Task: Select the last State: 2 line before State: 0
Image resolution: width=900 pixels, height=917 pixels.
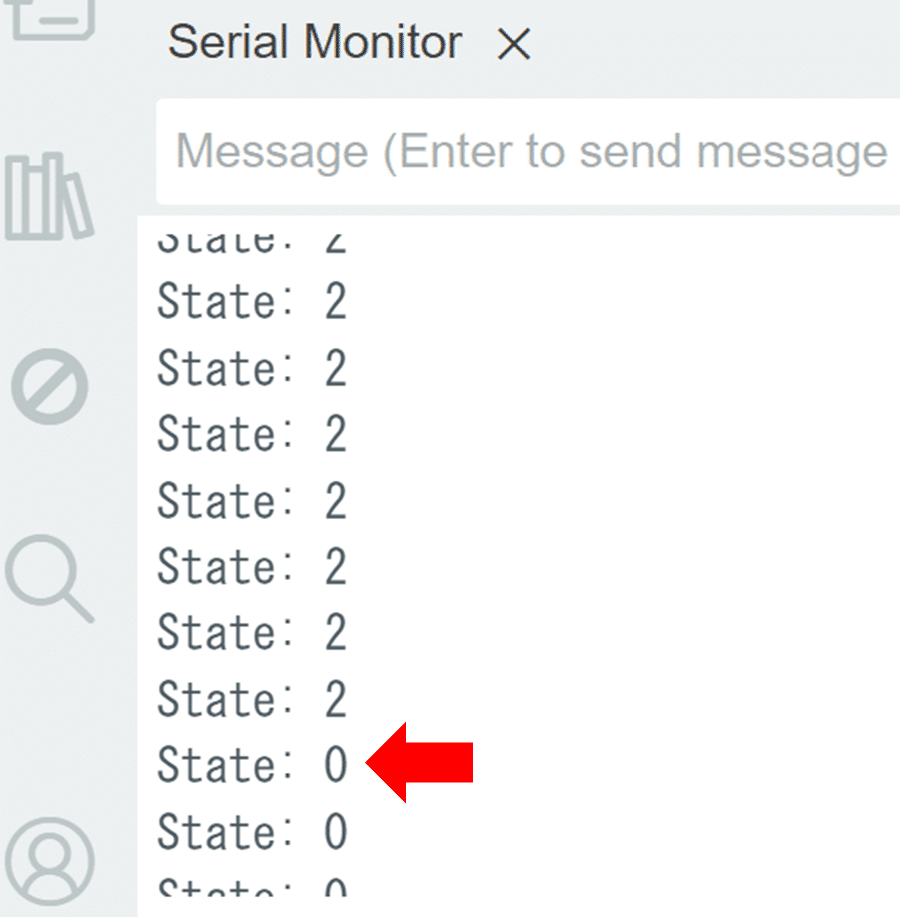Action: point(252,698)
